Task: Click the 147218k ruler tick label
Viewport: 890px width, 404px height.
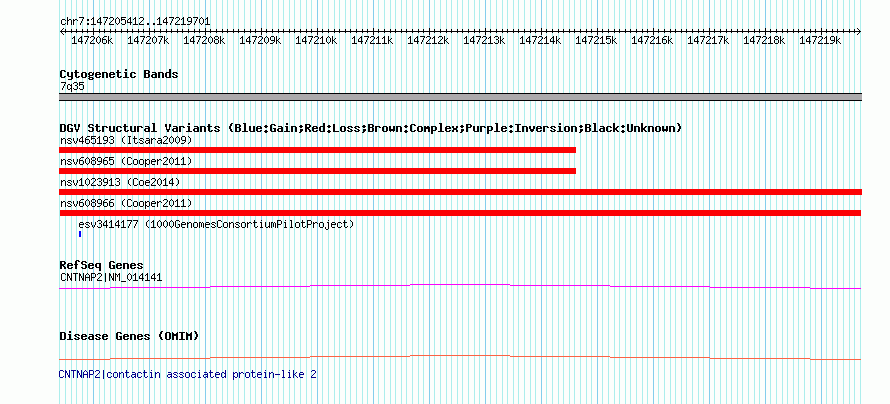Action: [x=765, y=40]
